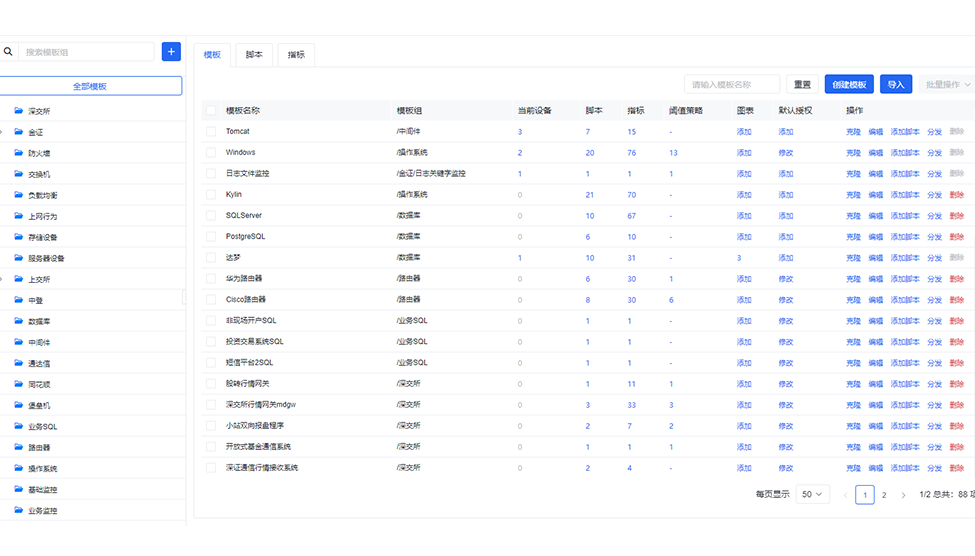The width and height of the screenshot is (975, 556).
Task: Expand the 金证 group tree arrow
Action: point(1,132)
